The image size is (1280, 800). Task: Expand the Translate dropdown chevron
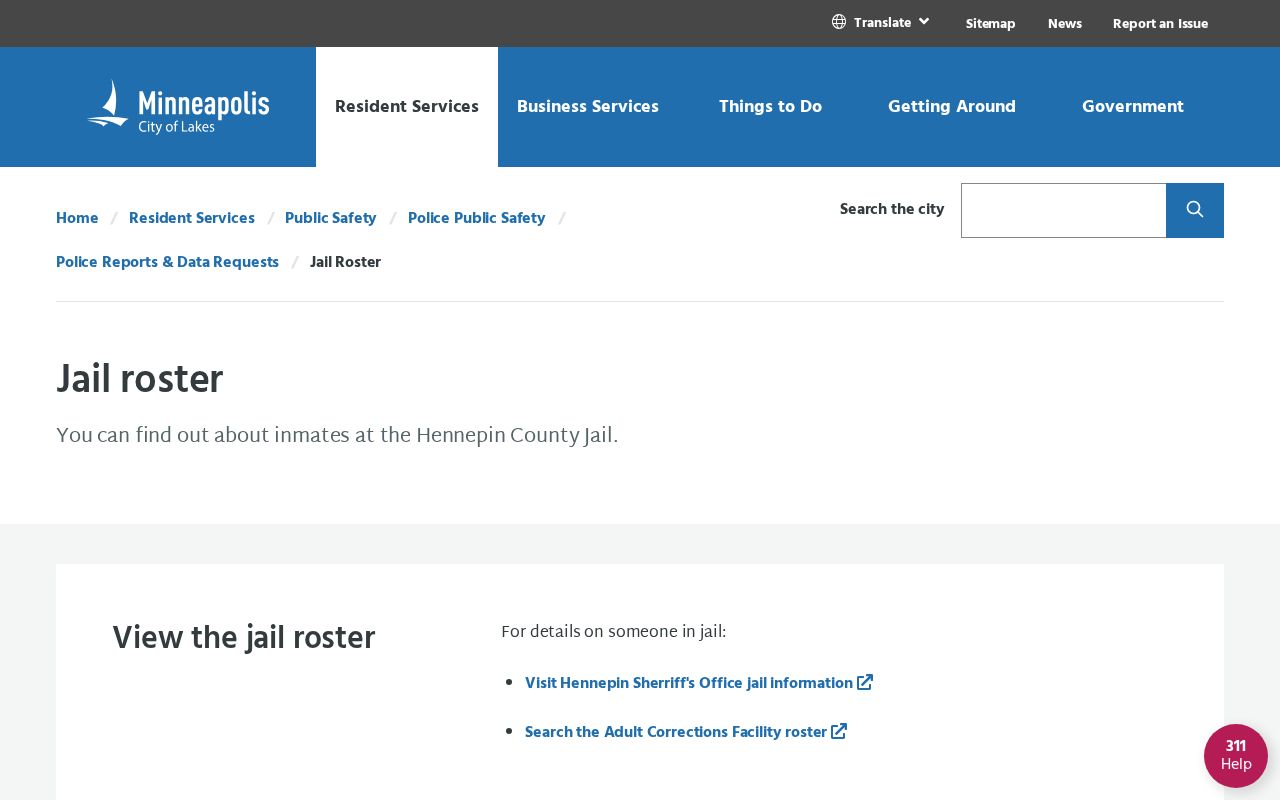pyautogui.click(x=924, y=21)
